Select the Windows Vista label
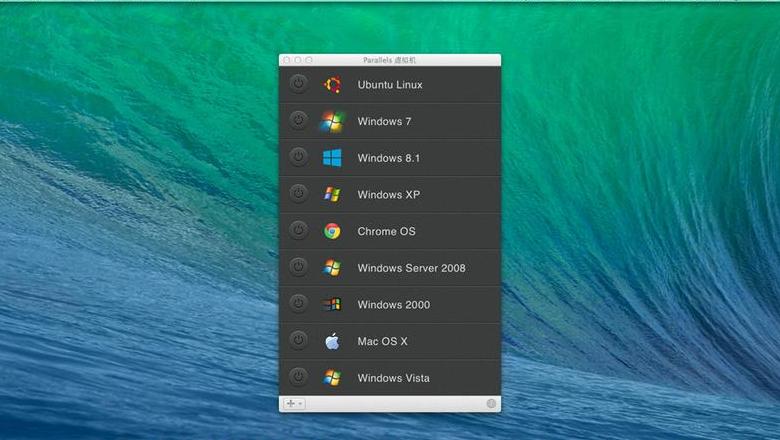Image resolution: width=780 pixels, height=440 pixels. point(393,378)
